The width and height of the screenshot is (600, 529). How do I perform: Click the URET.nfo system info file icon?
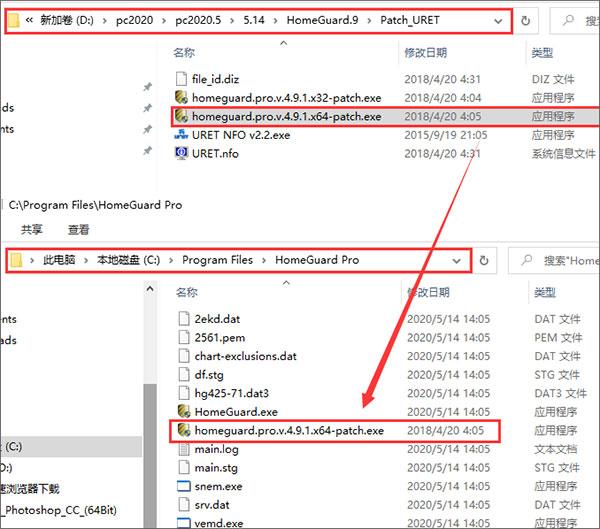coord(181,153)
